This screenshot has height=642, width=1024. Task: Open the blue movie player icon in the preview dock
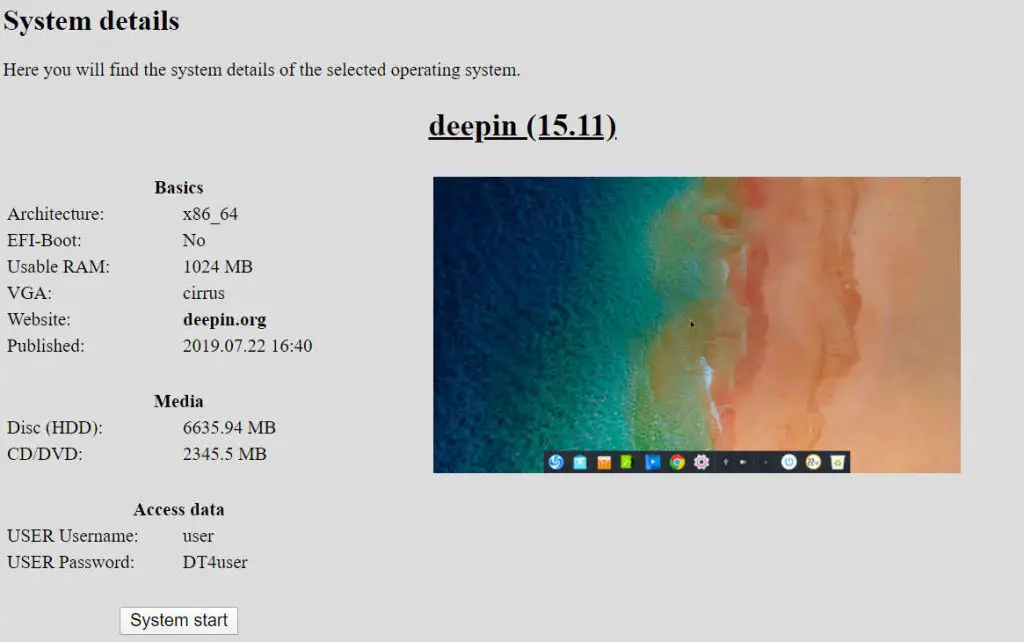[x=652, y=462]
